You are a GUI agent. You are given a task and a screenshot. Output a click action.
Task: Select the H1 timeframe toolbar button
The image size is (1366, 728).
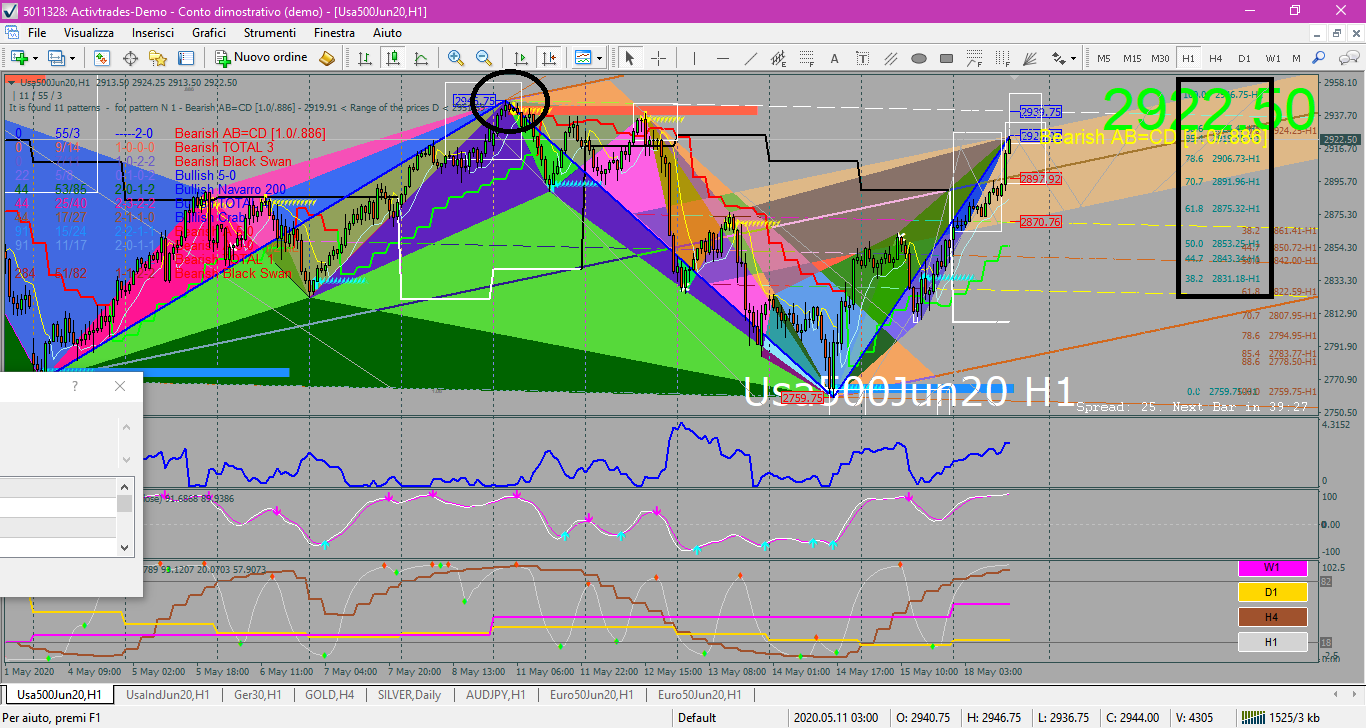click(x=1188, y=58)
